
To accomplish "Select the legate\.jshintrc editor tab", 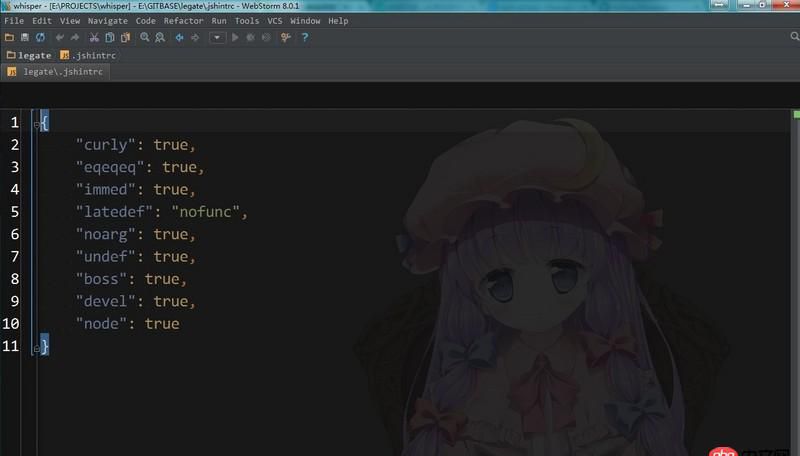I will [x=56, y=72].
